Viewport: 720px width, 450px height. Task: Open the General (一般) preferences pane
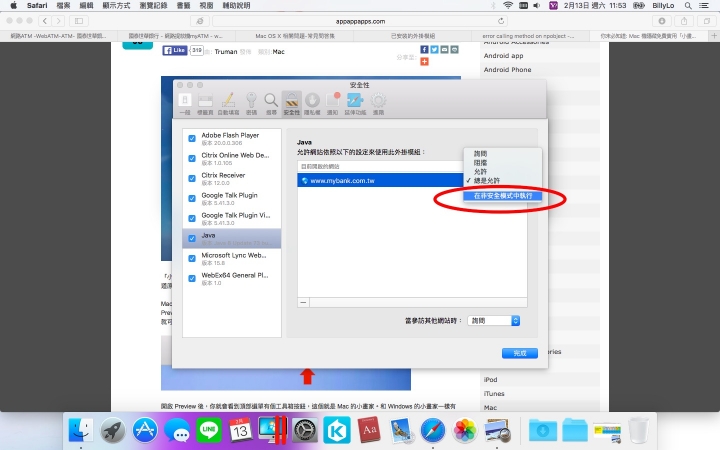coord(185,104)
